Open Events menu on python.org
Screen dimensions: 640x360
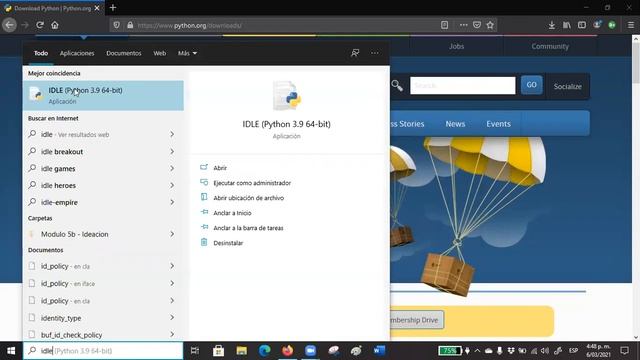(x=498, y=124)
